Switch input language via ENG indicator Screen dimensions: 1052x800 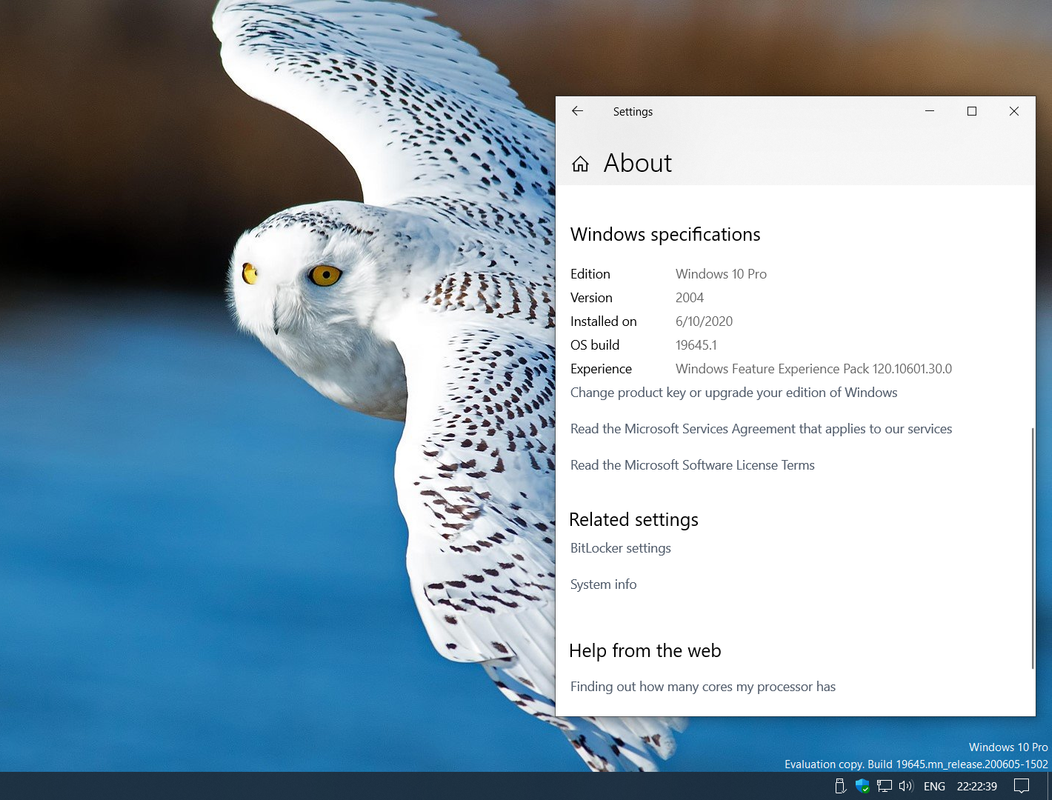(x=934, y=787)
